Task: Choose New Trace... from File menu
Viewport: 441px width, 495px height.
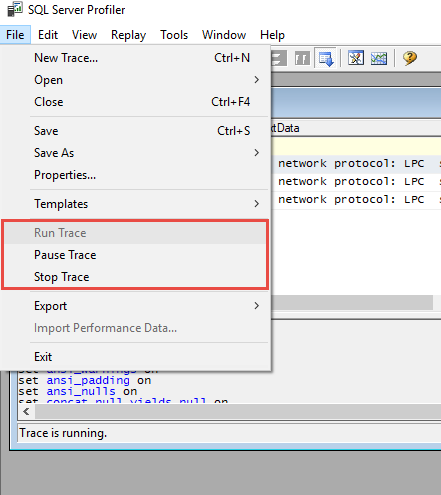Action: click(136, 58)
